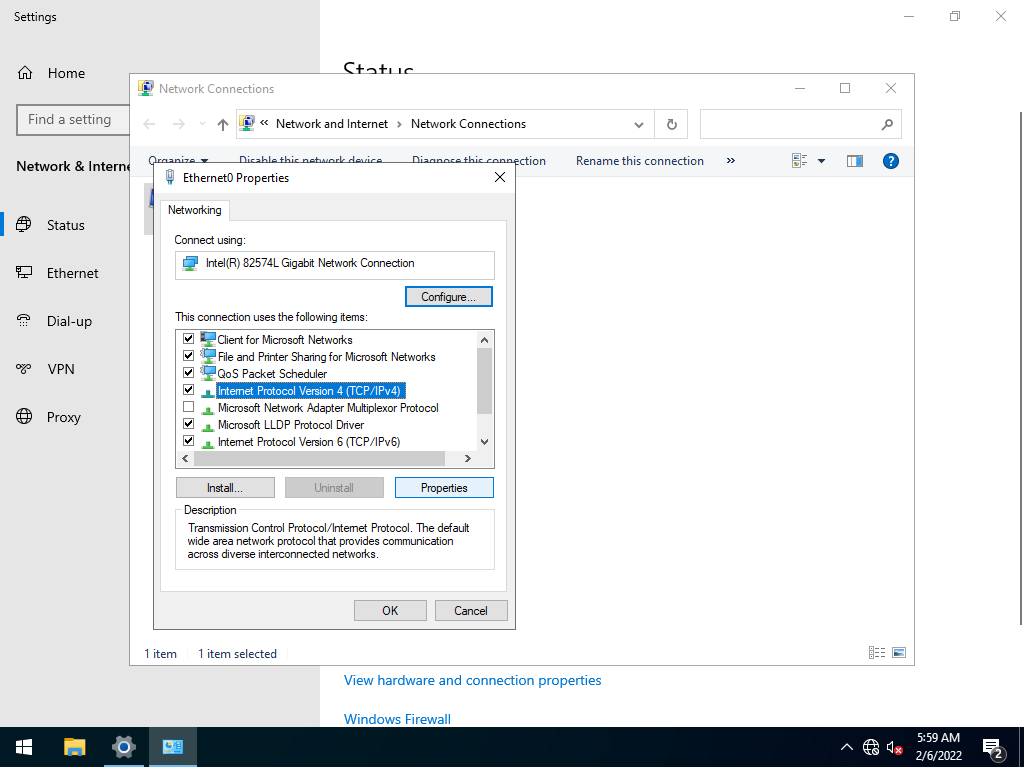Viewport: 1024px width, 767px height.
Task: Select Client for Microsoft Networks item
Action: pyautogui.click(x=285, y=340)
